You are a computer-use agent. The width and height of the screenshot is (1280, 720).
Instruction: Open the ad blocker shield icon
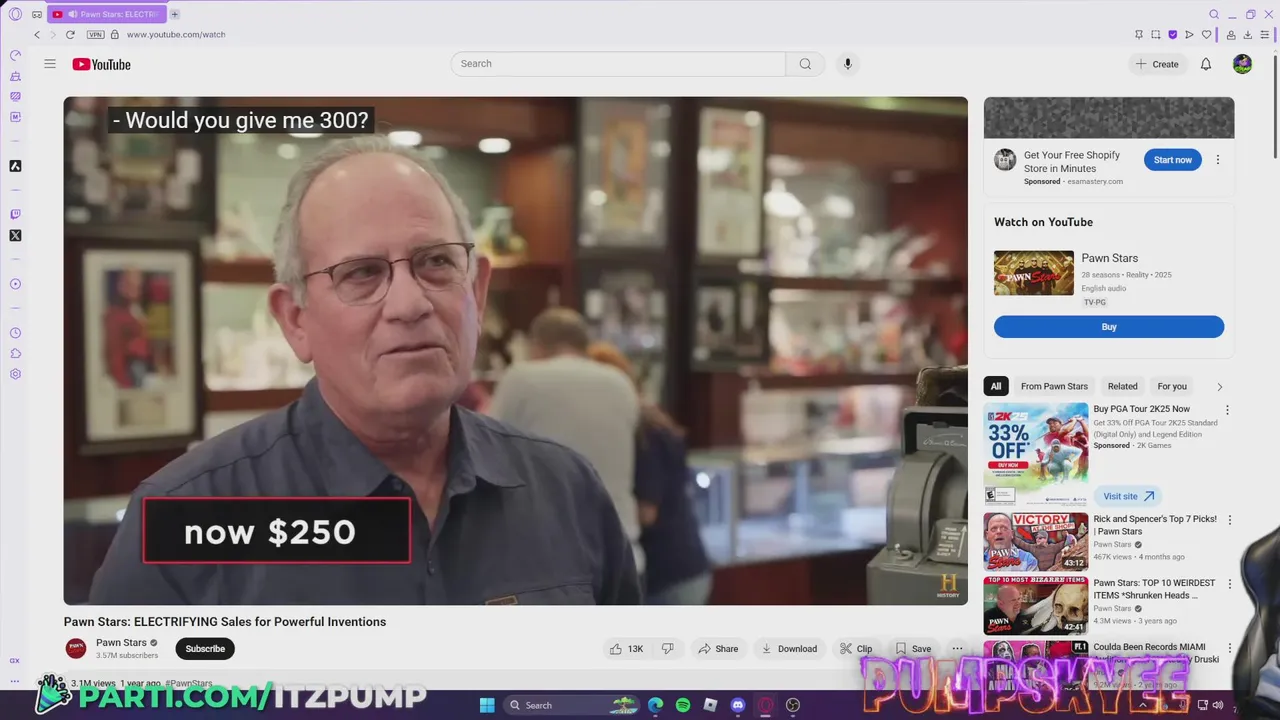[1173, 34]
